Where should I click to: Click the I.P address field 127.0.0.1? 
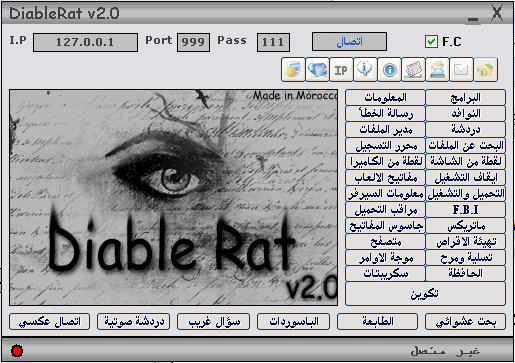(85, 42)
